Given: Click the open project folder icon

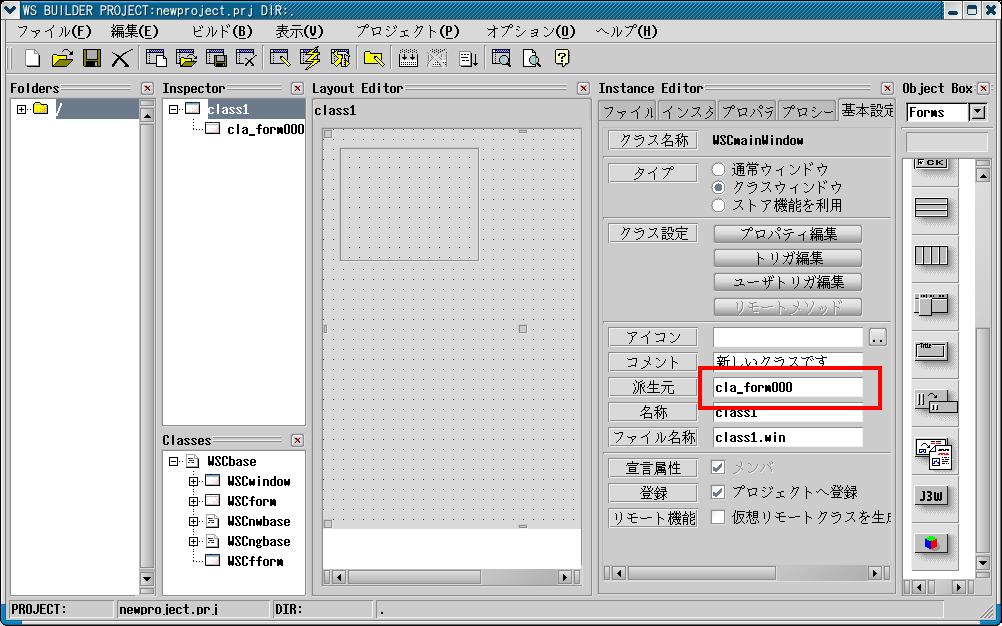Looking at the screenshot, I should point(62,58).
